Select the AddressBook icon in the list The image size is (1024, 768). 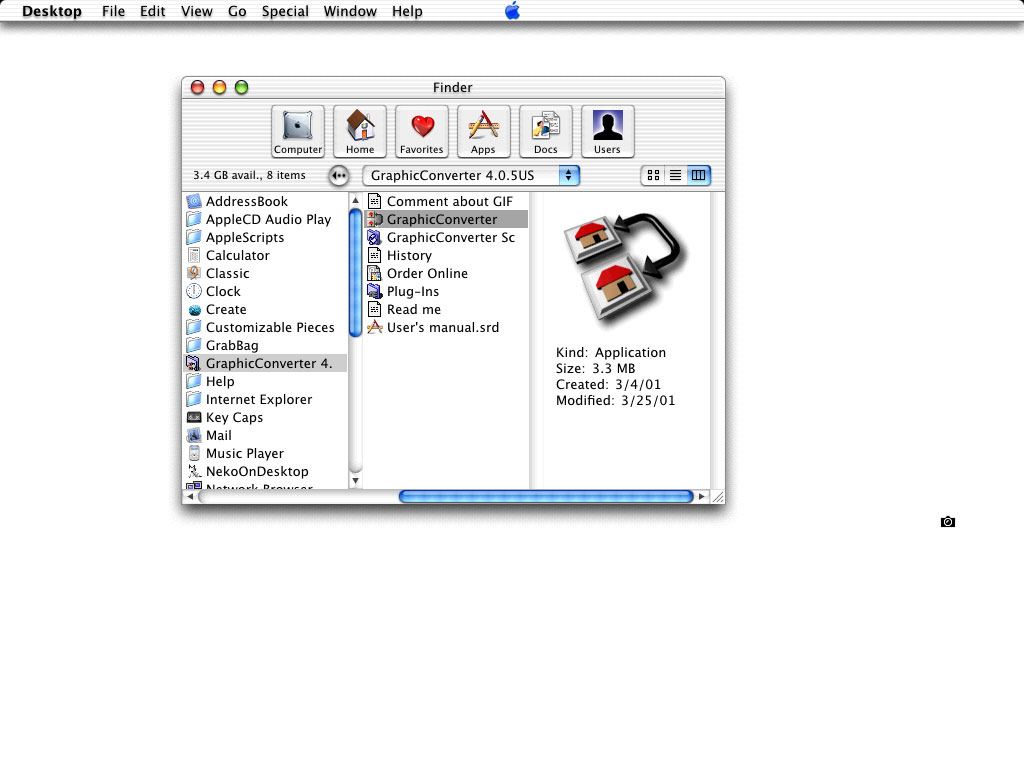194,201
